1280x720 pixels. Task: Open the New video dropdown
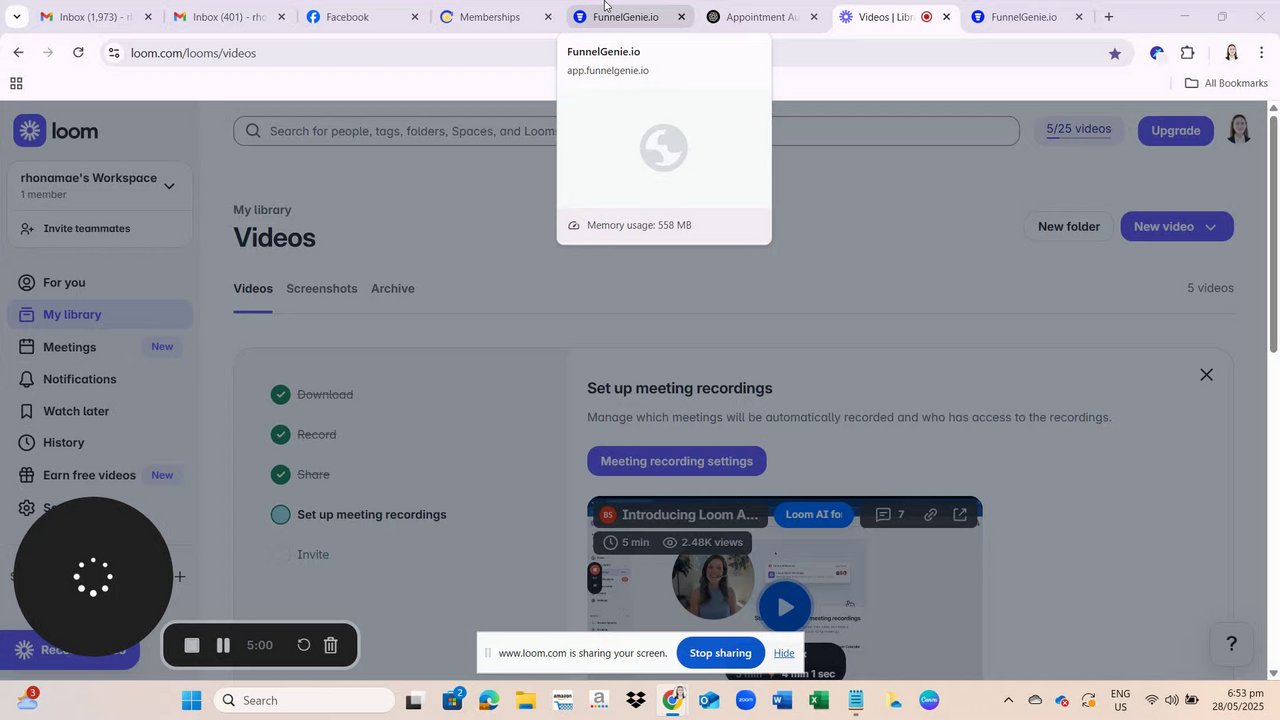click(1177, 227)
